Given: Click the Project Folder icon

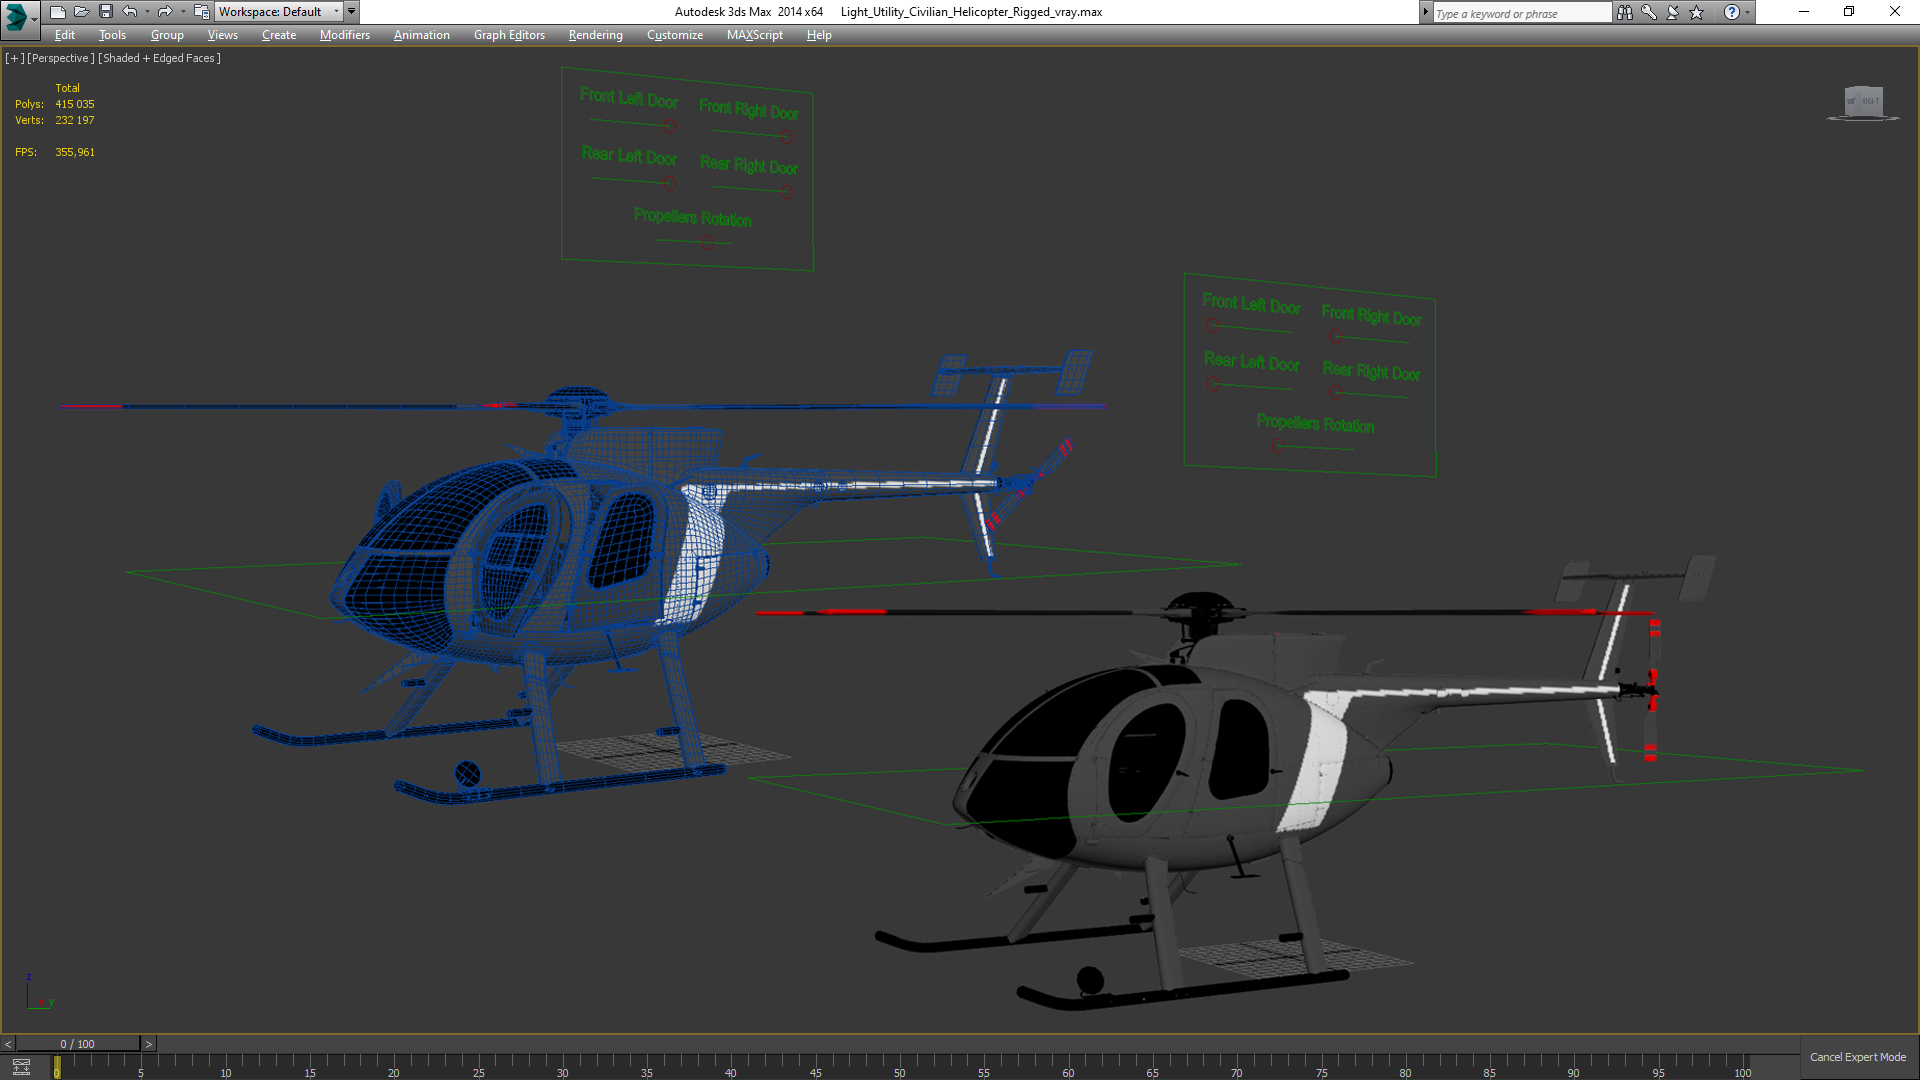Looking at the screenshot, I should coord(201,12).
